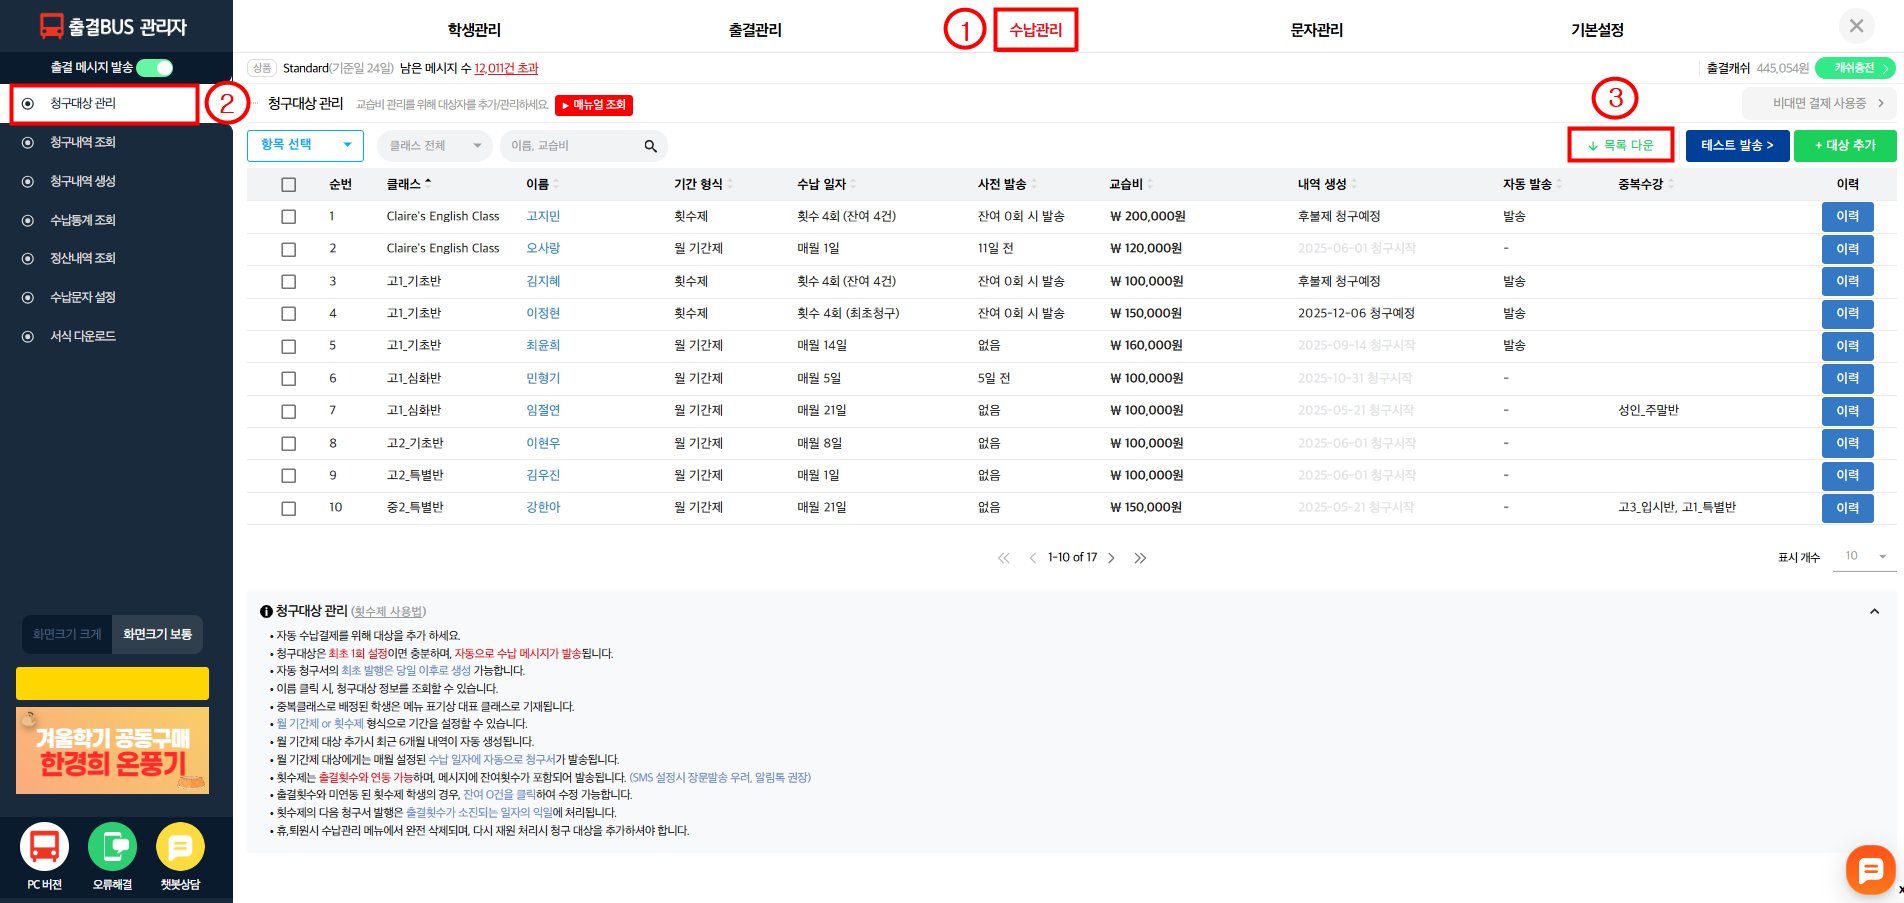The height and width of the screenshot is (903, 1904).
Task: Open the orange chat widget bubble
Action: click(1869, 870)
